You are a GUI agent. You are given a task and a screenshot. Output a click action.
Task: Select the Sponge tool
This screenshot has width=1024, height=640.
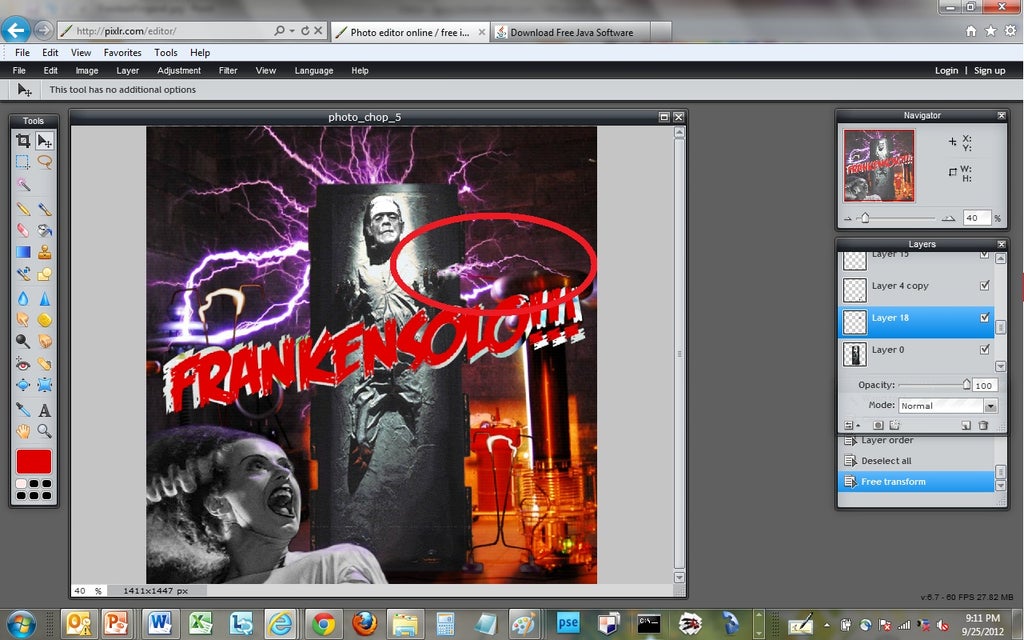[x=44, y=319]
